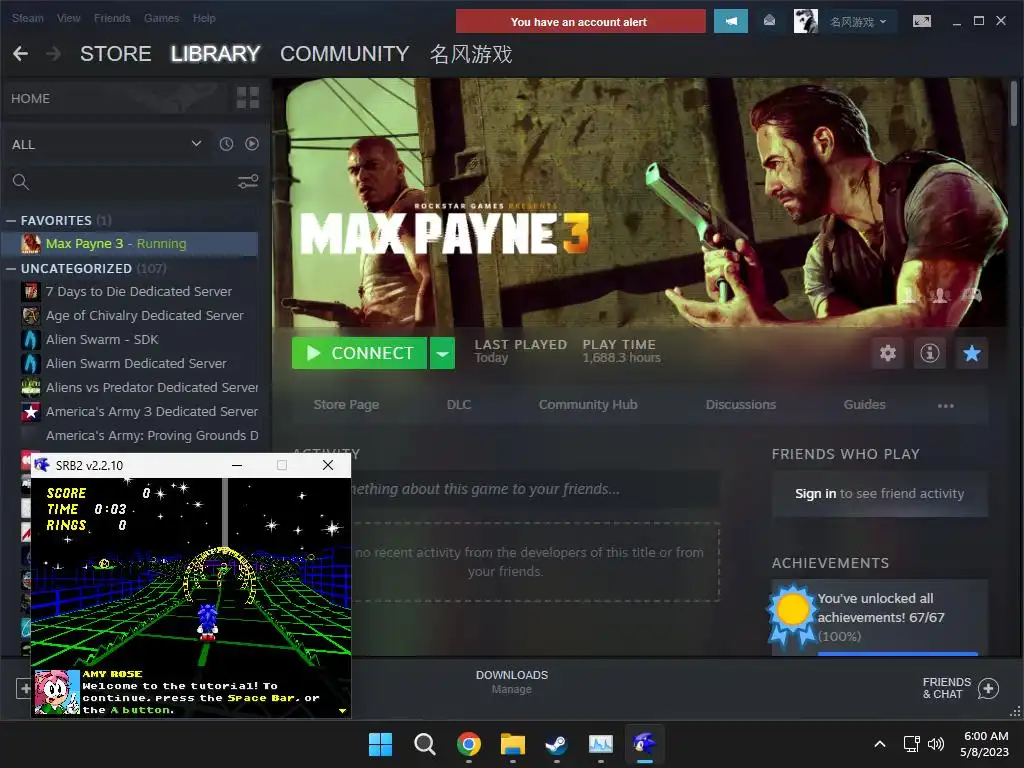This screenshot has height=768, width=1024.
Task: Open the DLC link
Action: (458, 404)
